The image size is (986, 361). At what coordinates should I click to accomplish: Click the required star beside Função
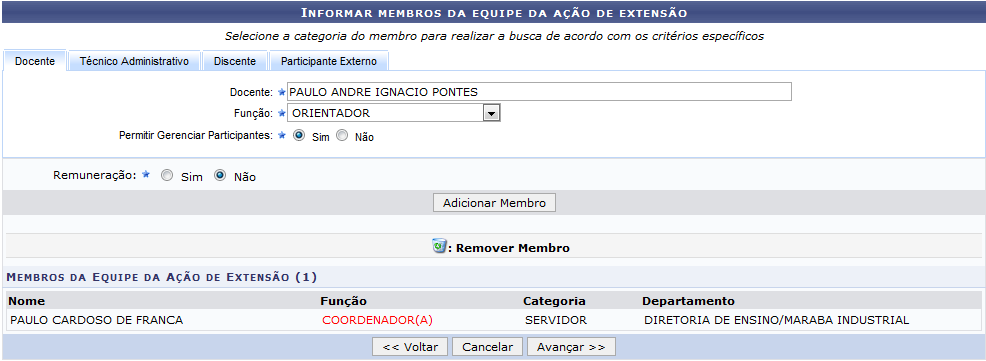(x=282, y=113)
